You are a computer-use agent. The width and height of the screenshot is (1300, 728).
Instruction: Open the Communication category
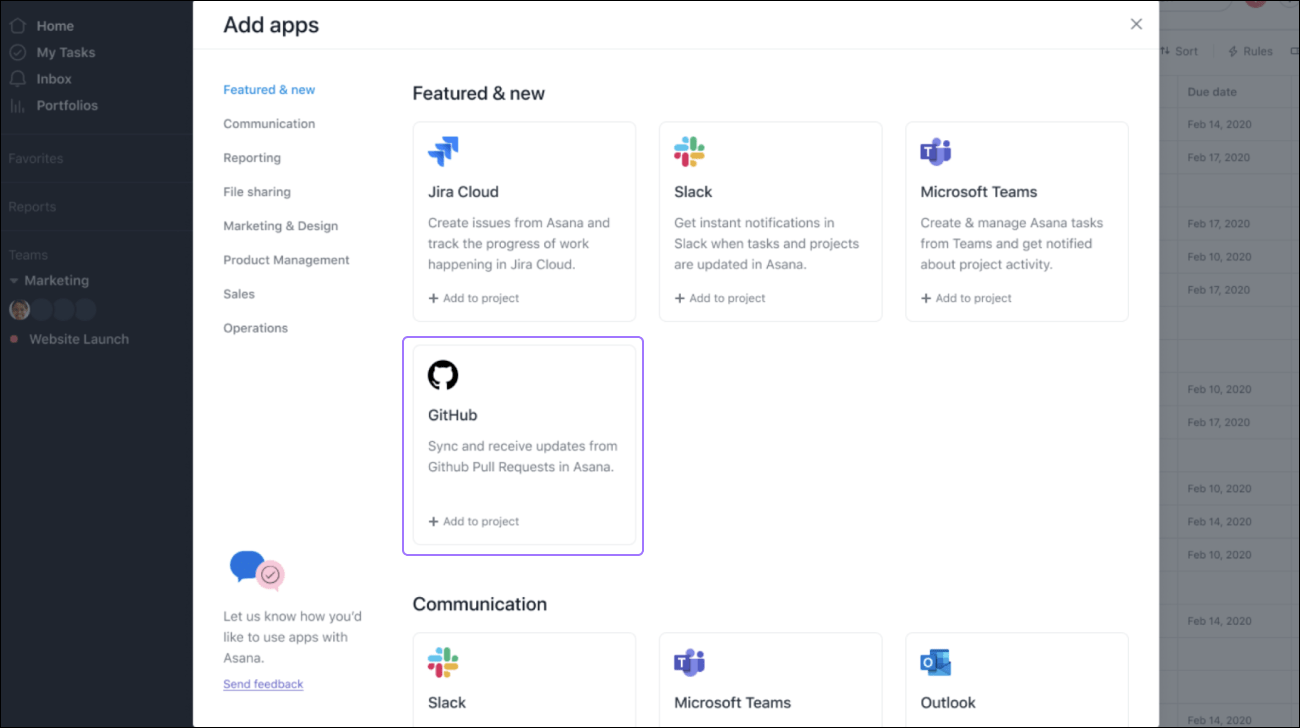(269, 124)
